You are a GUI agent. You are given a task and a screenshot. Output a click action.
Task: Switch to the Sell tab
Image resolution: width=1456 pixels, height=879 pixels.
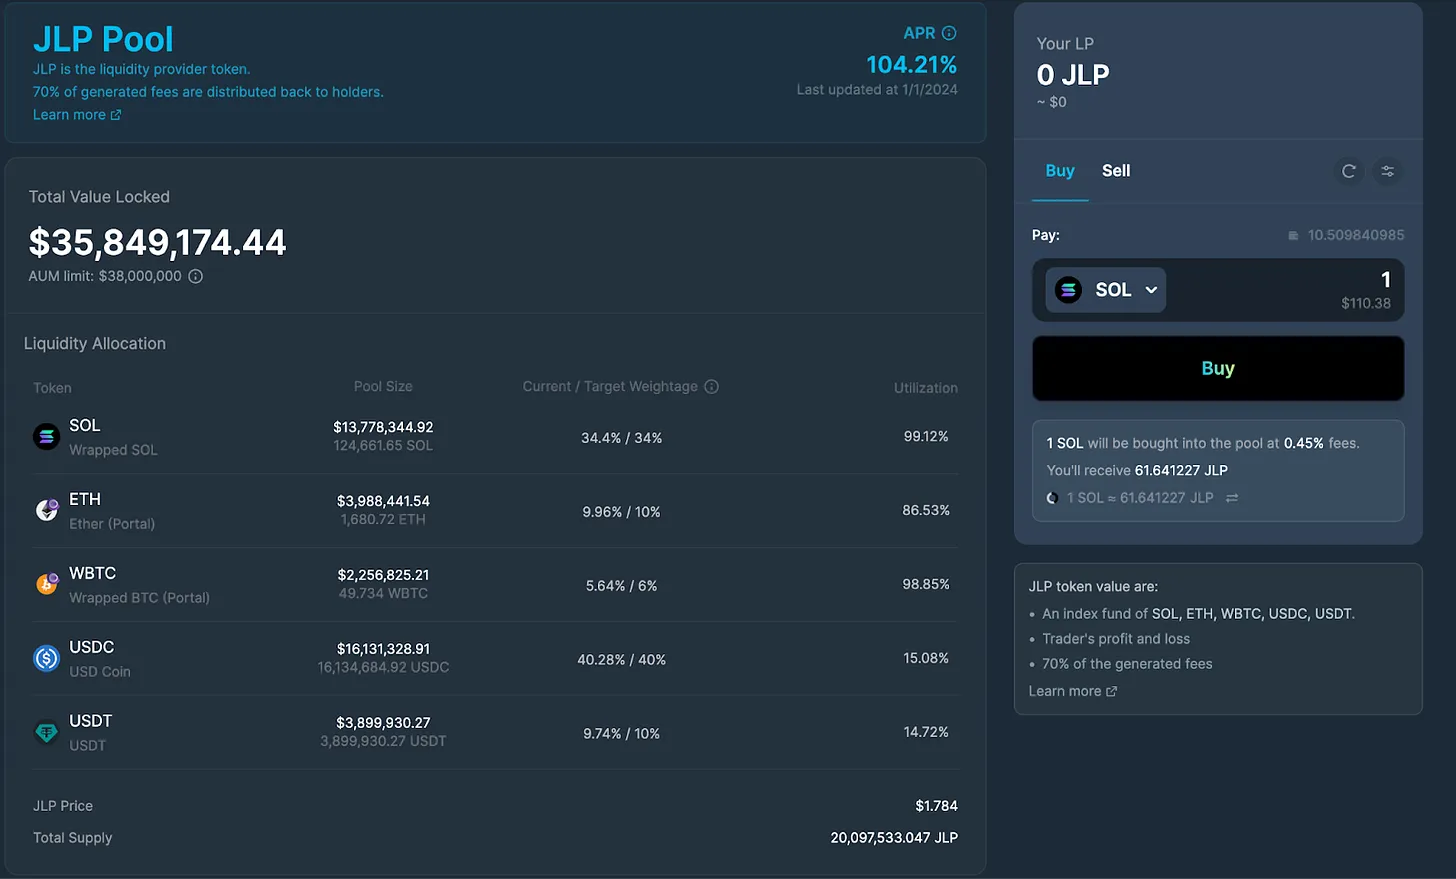[1116, 171]
